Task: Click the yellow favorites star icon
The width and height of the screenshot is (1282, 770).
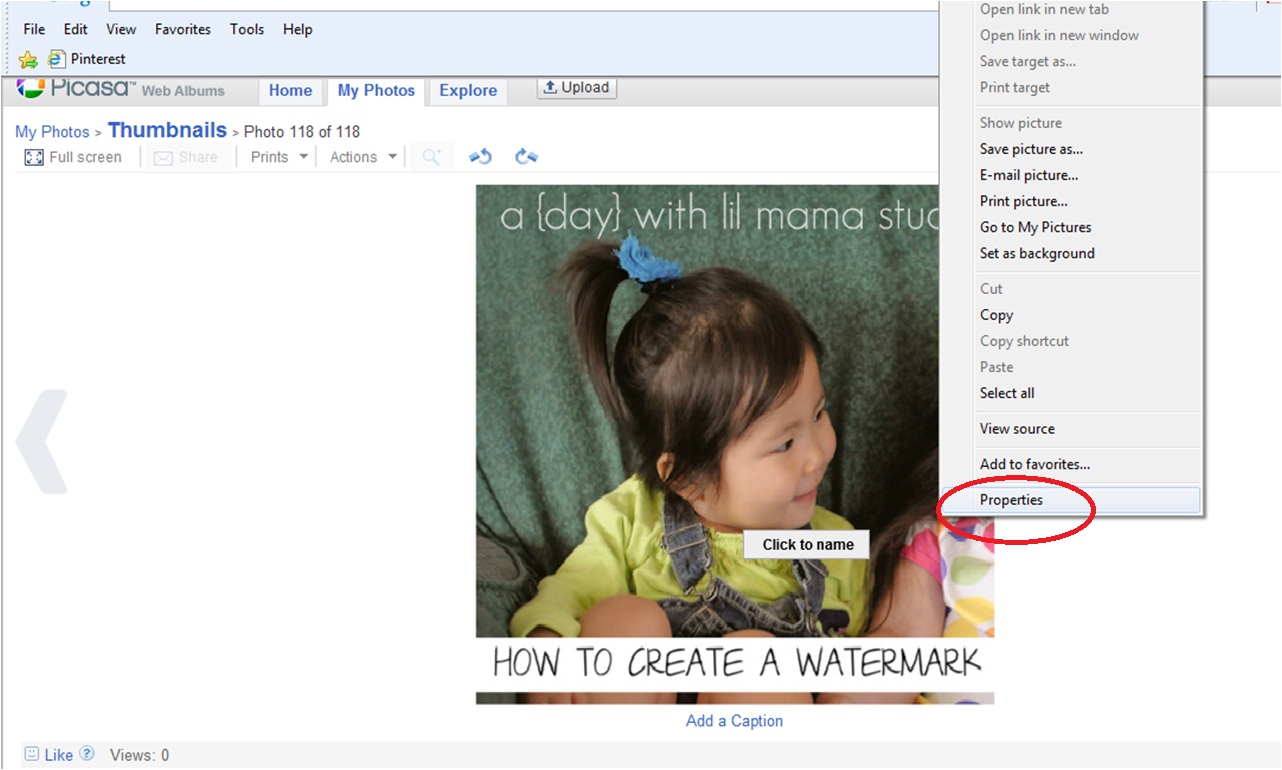Action: pyautogui.click(x=28, y=59)
